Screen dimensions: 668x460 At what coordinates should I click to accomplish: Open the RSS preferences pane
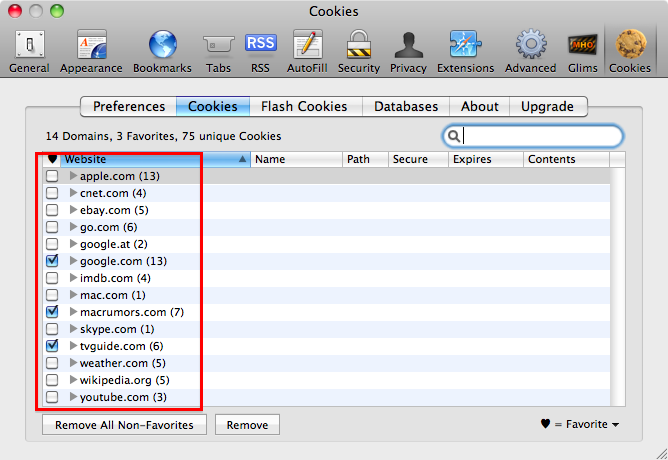260,52
